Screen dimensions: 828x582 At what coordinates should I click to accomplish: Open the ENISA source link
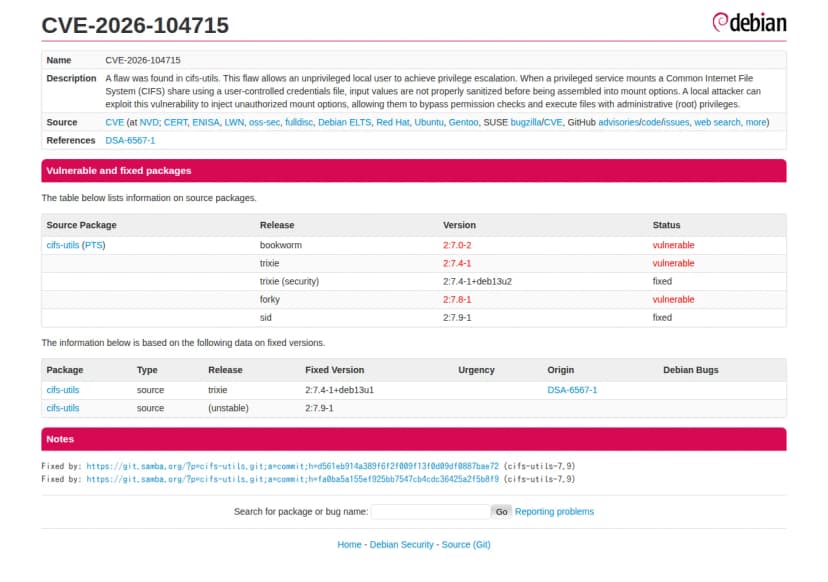[x=205, y=123]
